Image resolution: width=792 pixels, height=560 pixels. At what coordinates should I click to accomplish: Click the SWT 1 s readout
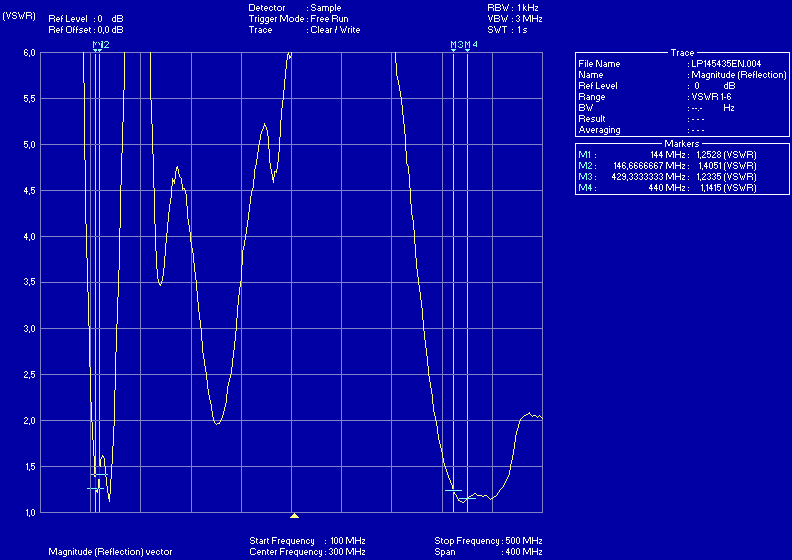(x=507, y=30)
